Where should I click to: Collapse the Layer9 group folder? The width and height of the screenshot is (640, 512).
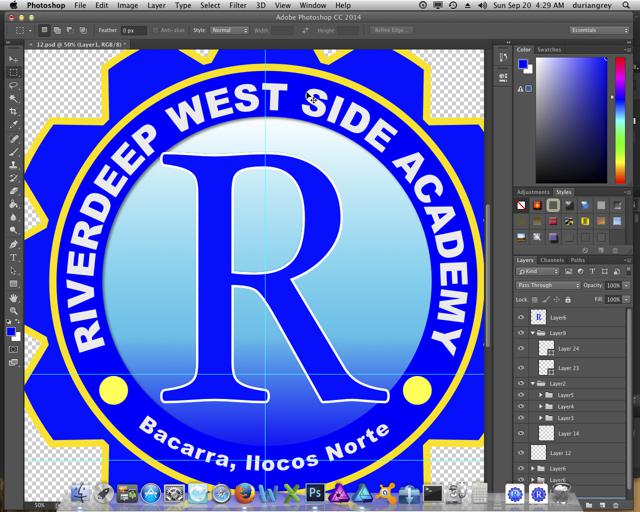(532, 333)
